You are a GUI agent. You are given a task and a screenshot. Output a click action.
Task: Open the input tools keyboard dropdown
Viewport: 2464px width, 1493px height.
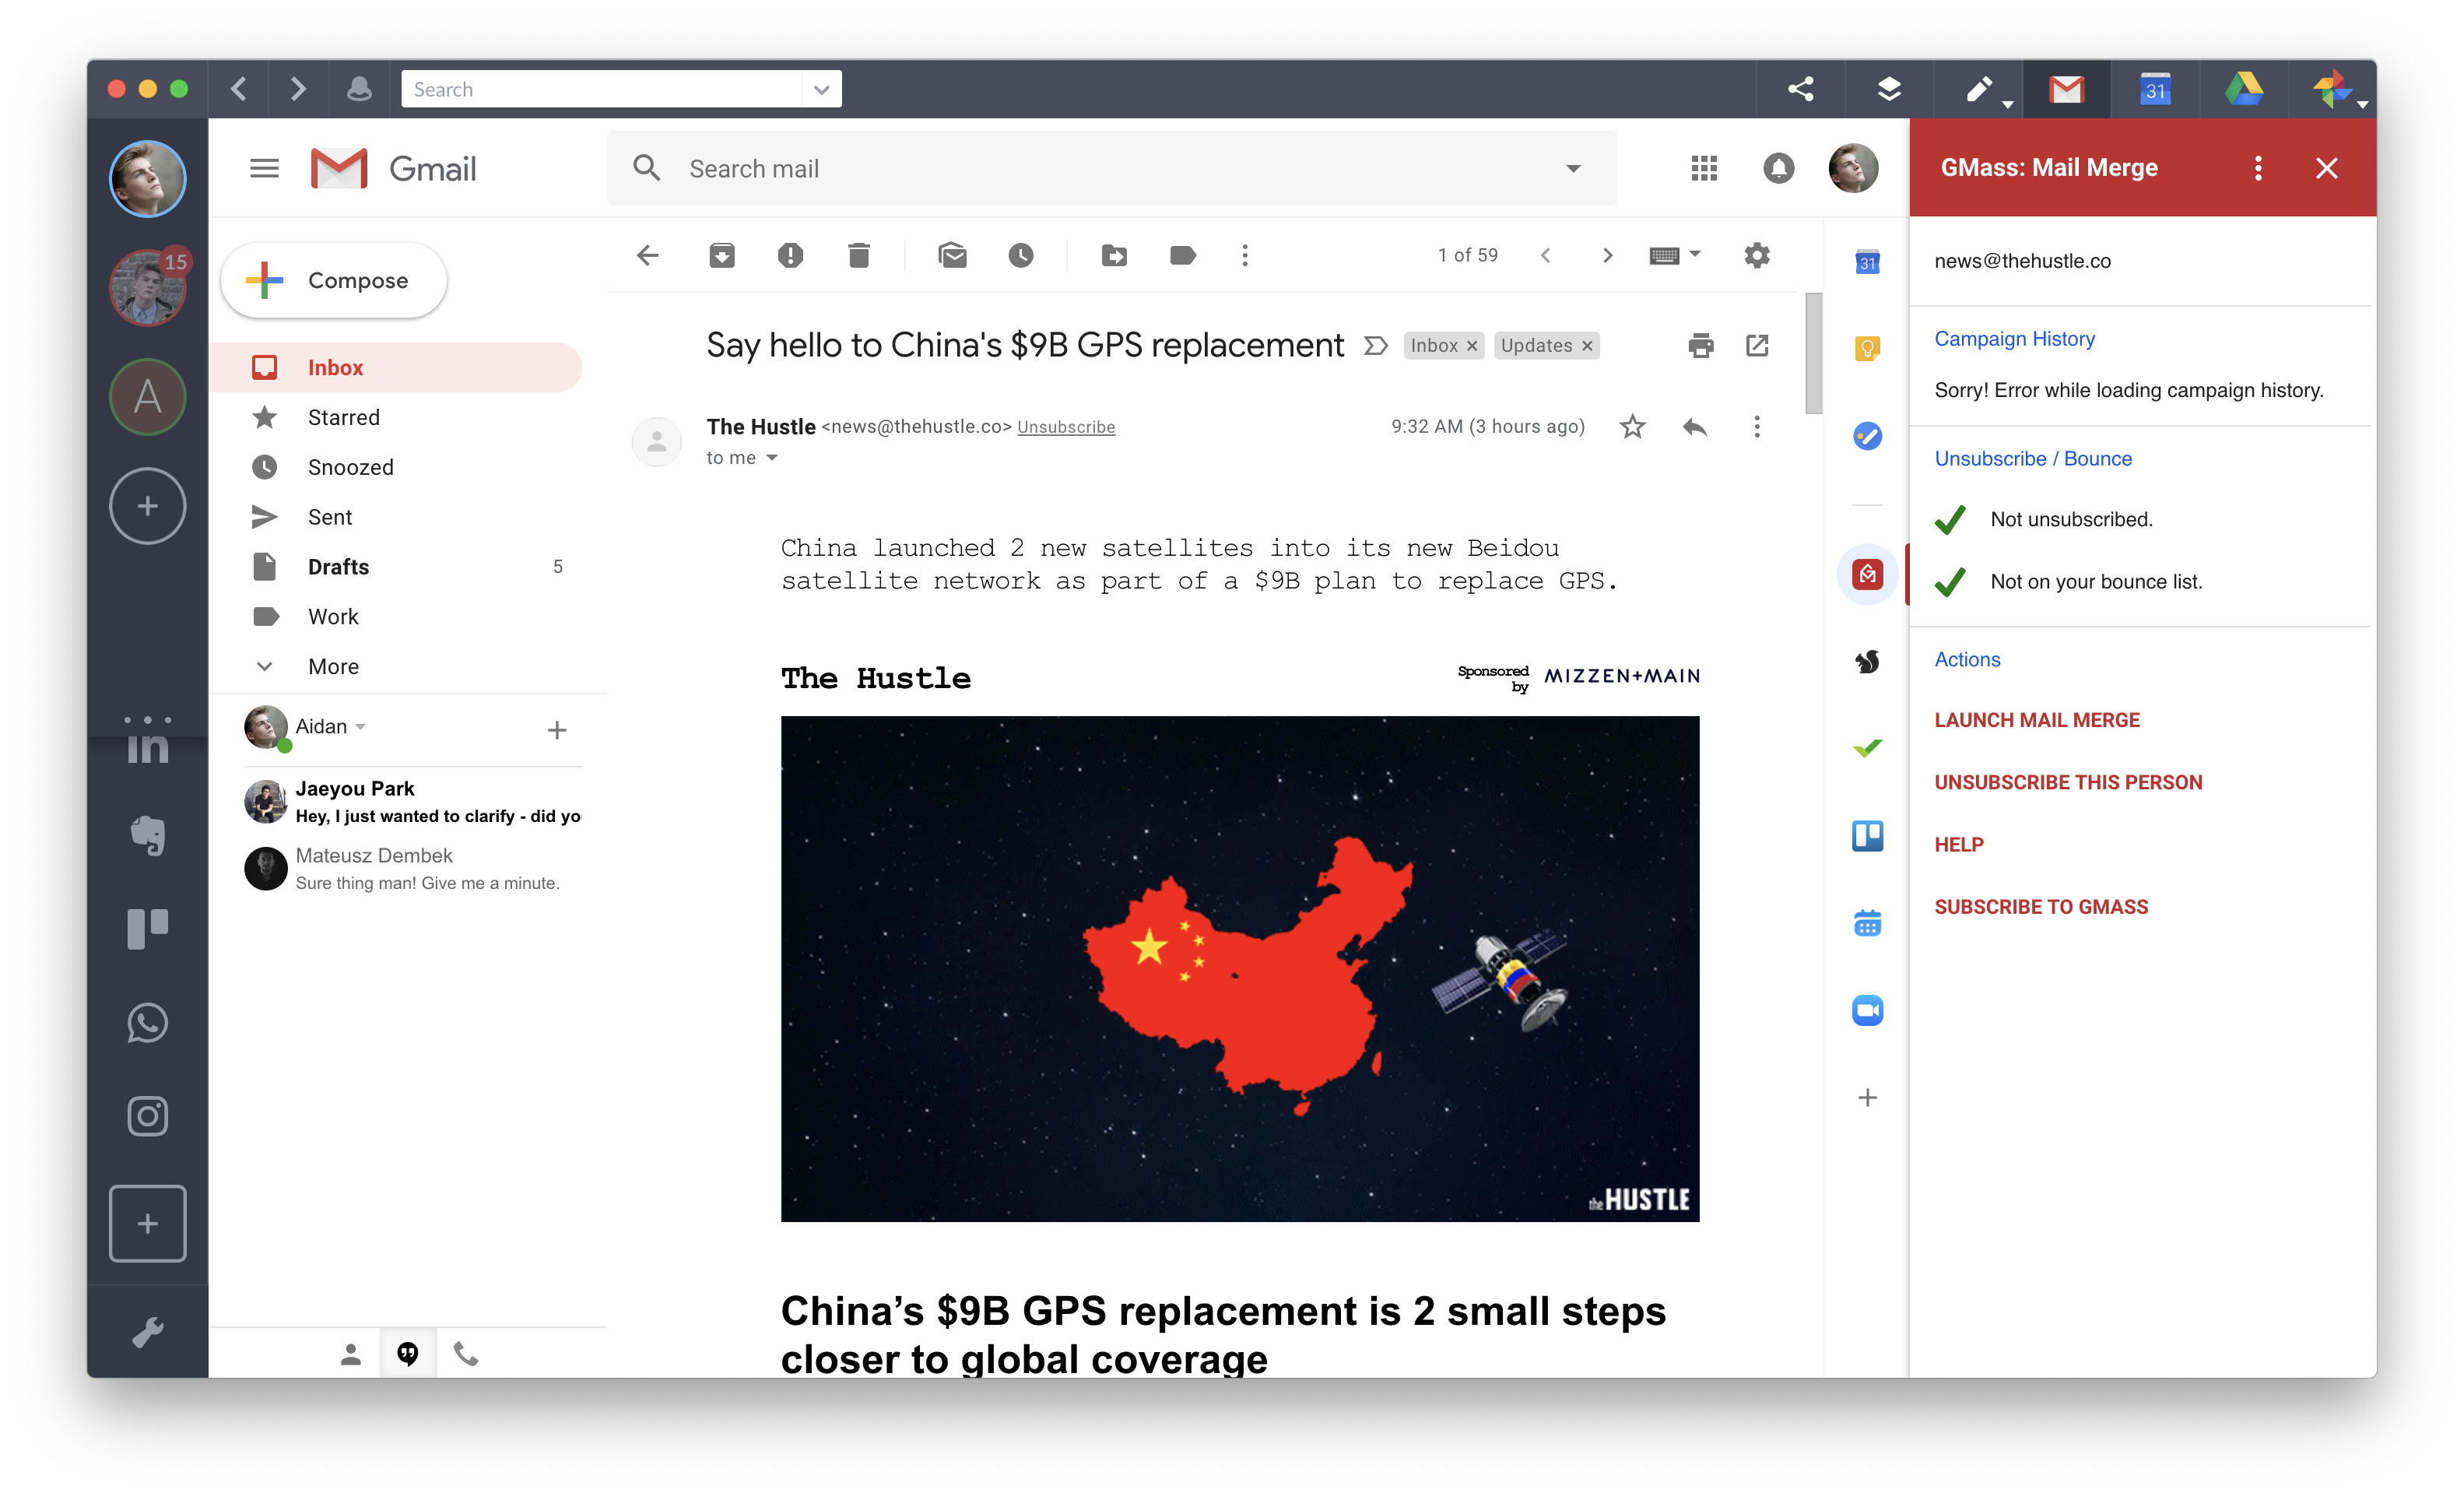coord(1675,256)
